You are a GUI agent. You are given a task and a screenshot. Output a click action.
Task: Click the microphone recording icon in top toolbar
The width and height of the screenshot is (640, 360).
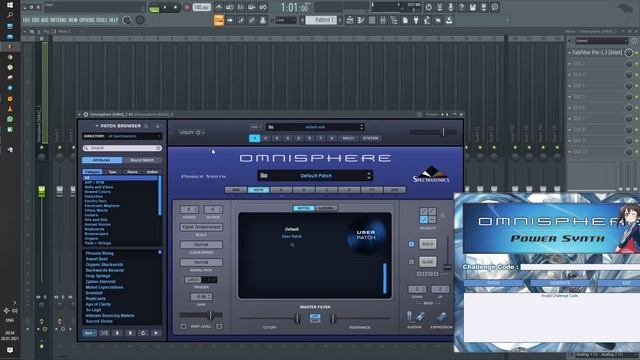click(x=450, y=7)
